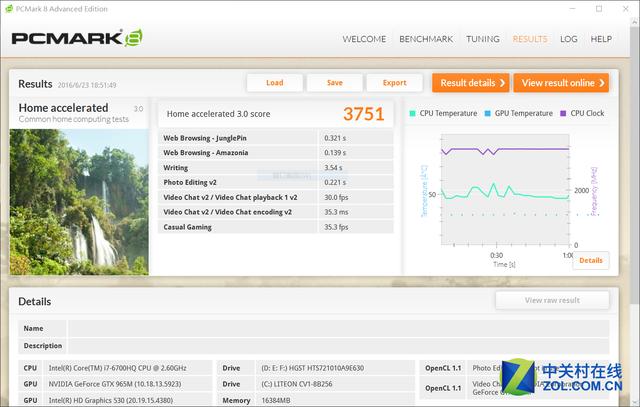Open the LOG tab
Image resolution: width=640 pixels, height=407 pixels.
point(569,39)
